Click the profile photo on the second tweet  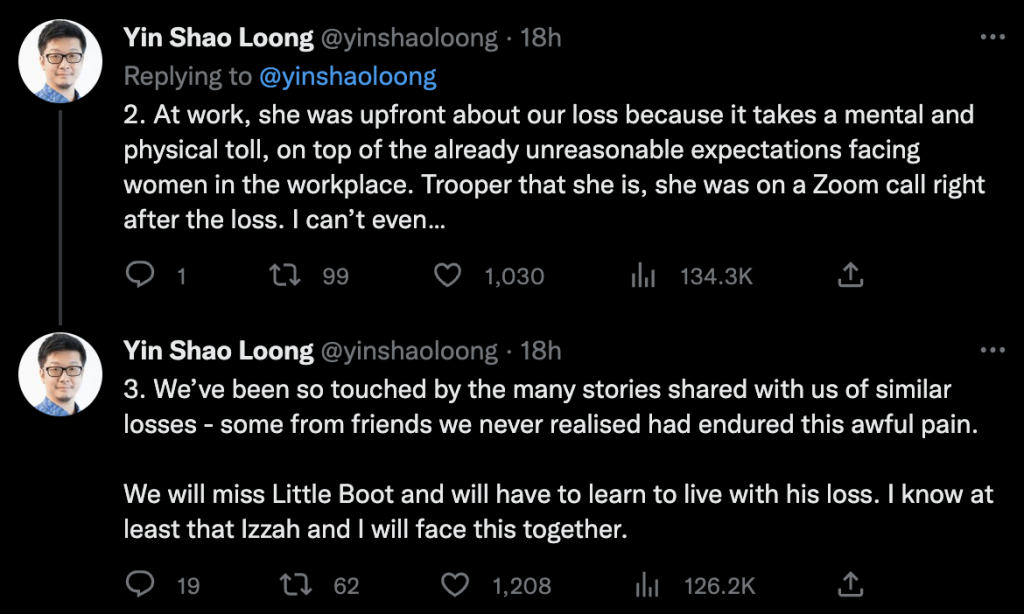point(61,373)
